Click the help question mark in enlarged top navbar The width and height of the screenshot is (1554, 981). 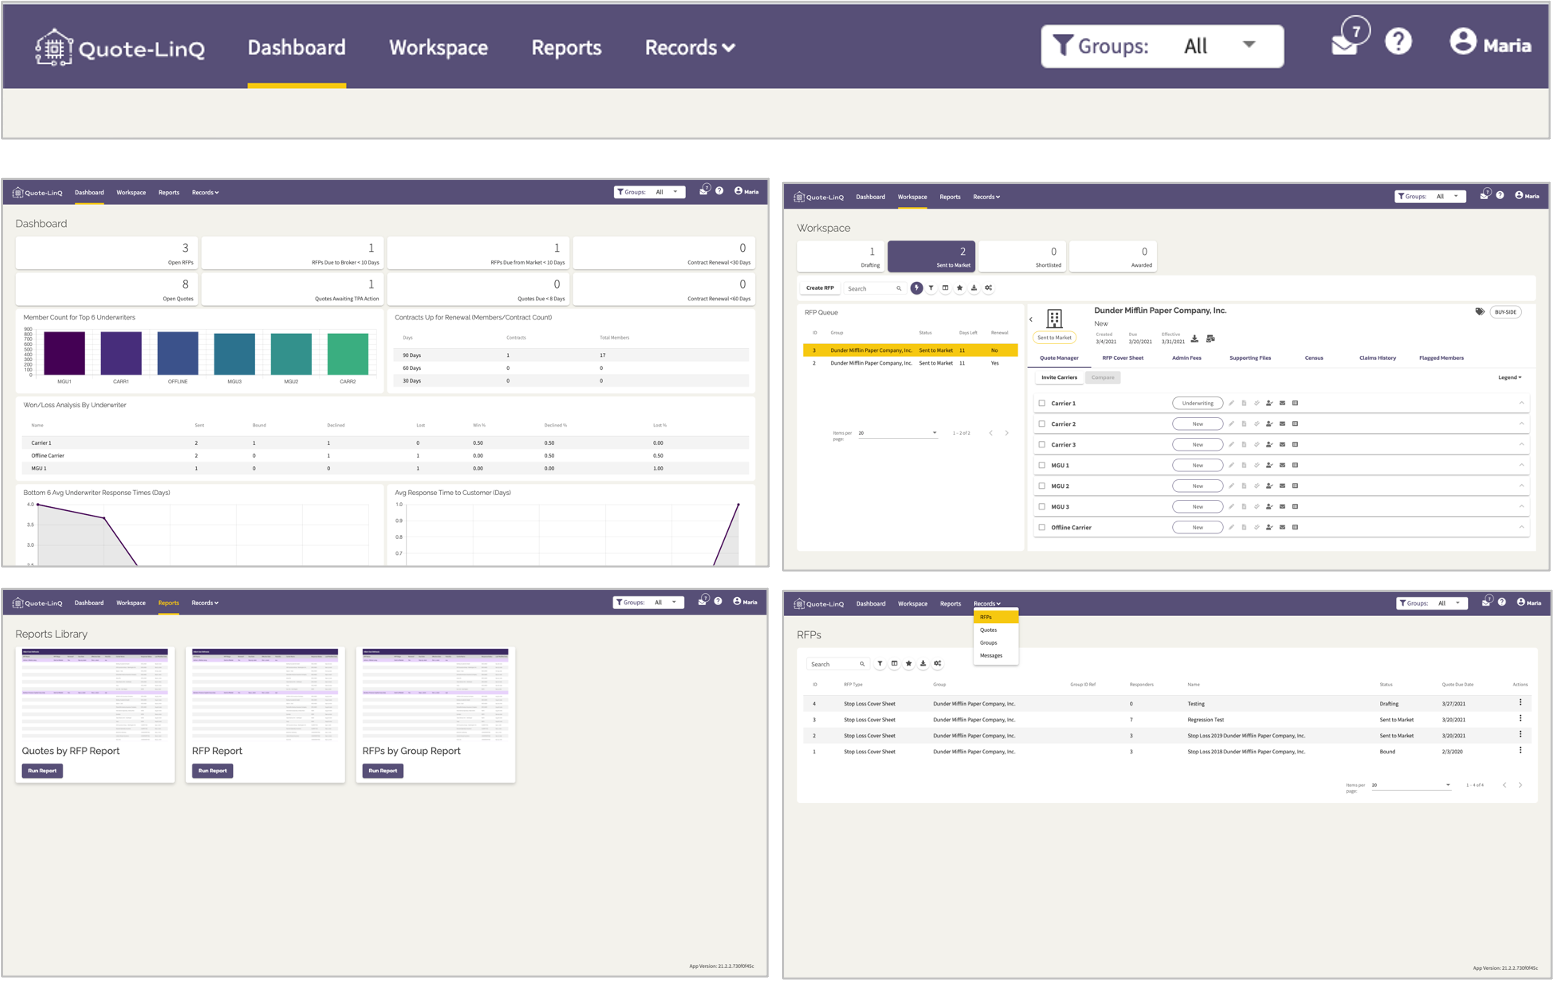point(1398,41)
